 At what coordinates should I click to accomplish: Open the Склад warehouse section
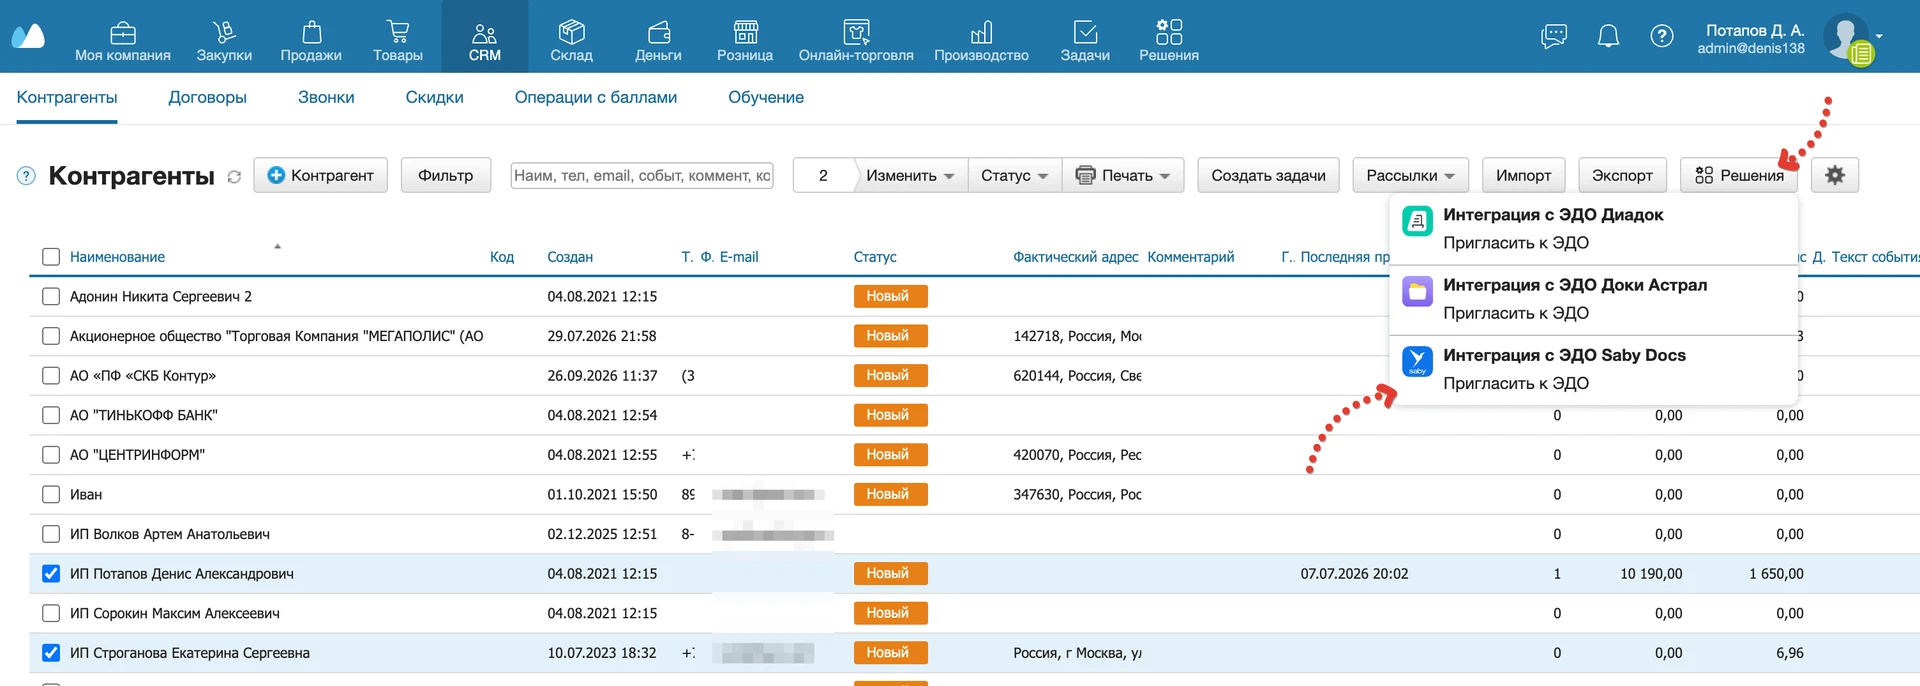[571, 41]
